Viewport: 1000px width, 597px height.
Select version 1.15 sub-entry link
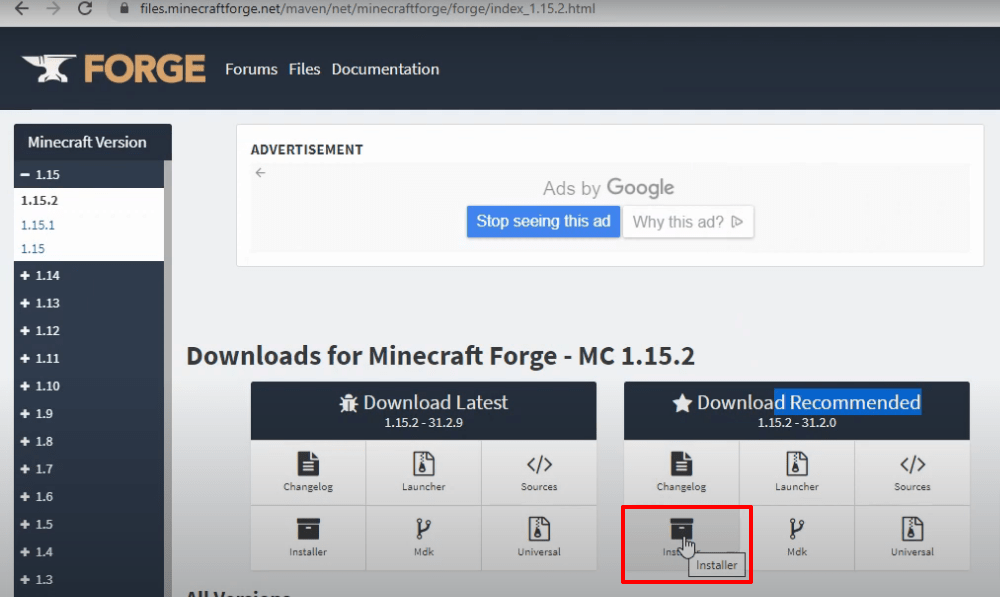coord(33,249)
